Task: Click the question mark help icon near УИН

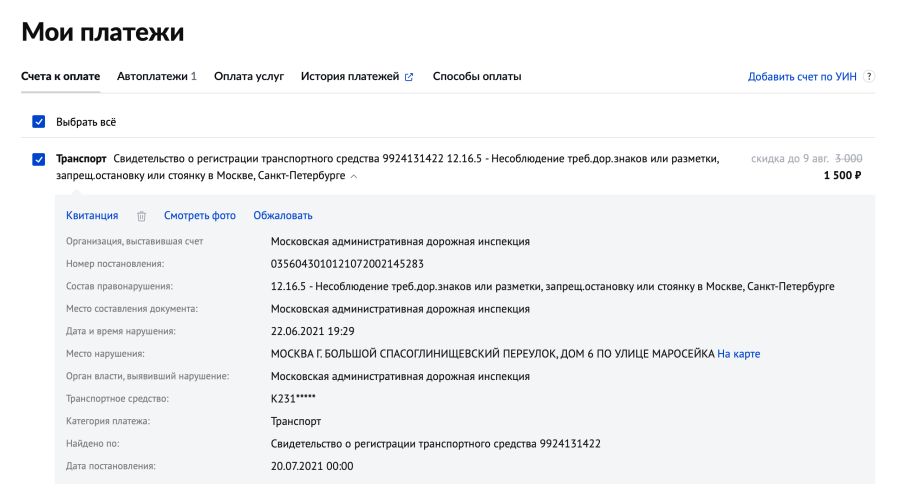Action: click(x=869, y=77)
